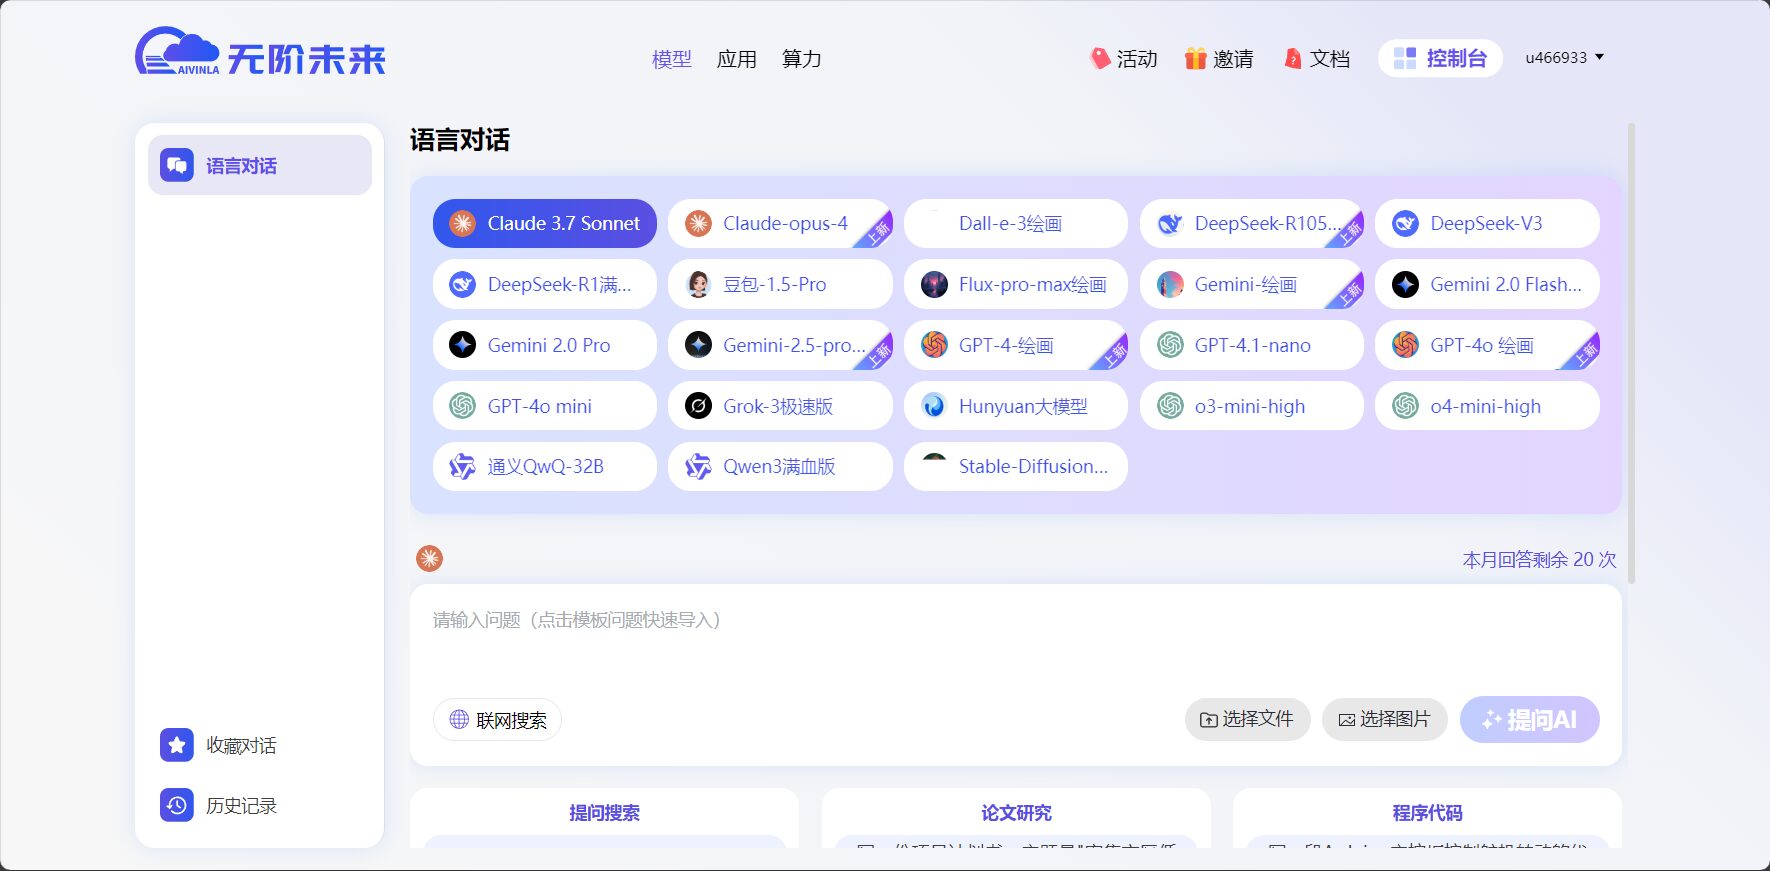Open the 应用 navigation tab
1770x871 pixels.
737,59
